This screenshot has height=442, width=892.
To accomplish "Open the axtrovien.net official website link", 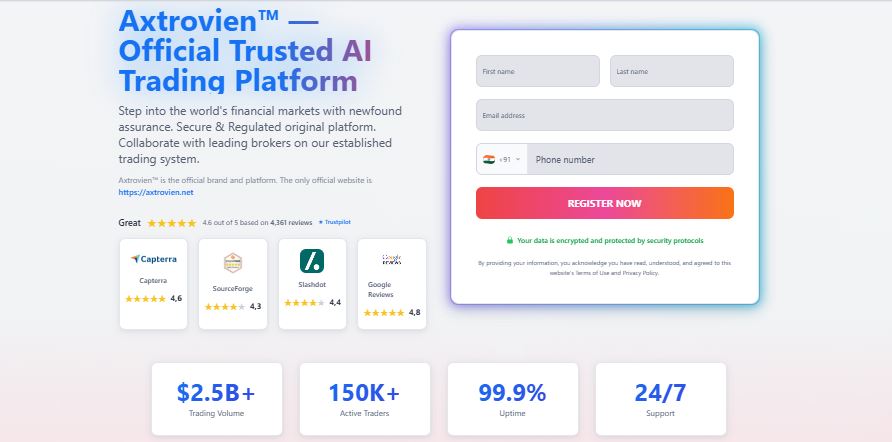I will tap(155, 191).
